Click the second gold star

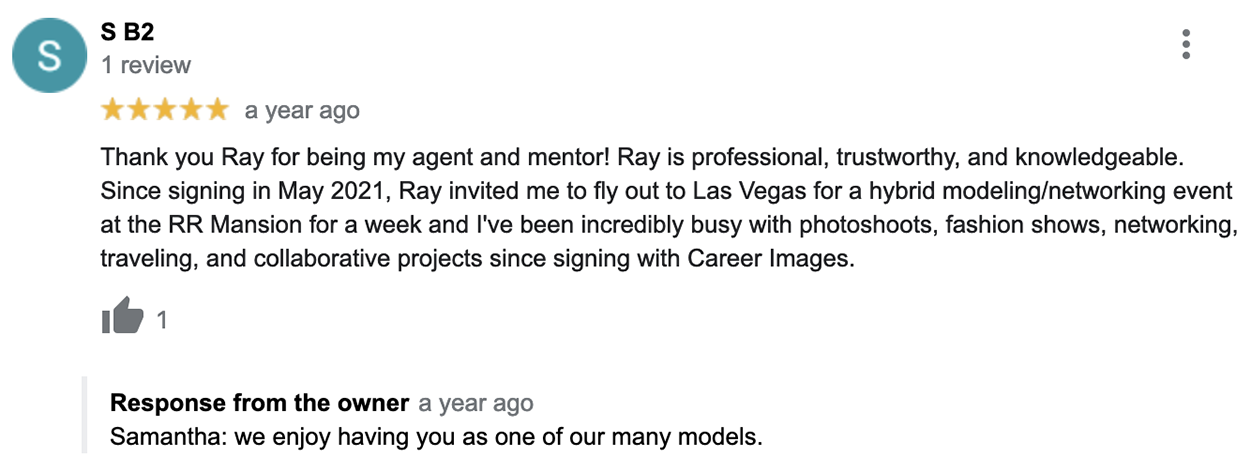tap(139, 110)
